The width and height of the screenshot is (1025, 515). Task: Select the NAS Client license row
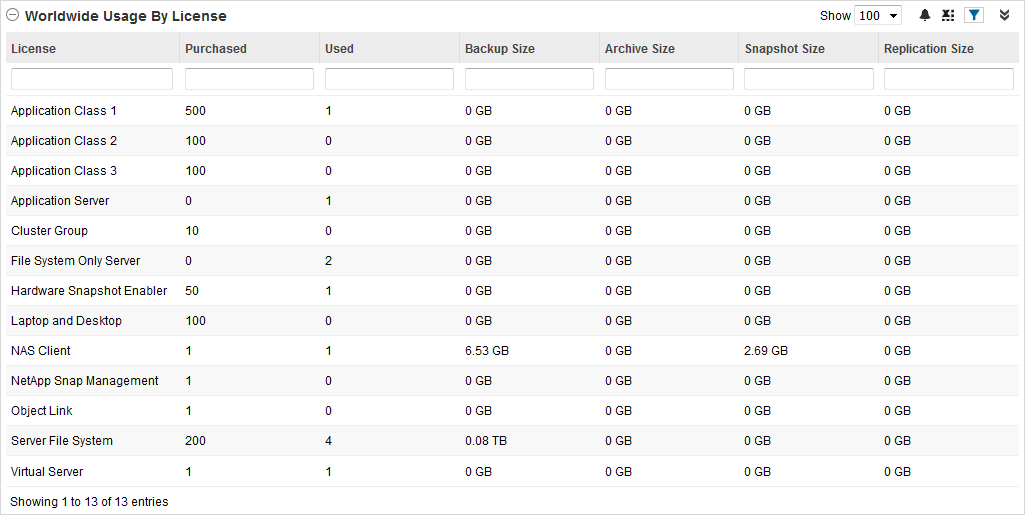coord(41,351)
